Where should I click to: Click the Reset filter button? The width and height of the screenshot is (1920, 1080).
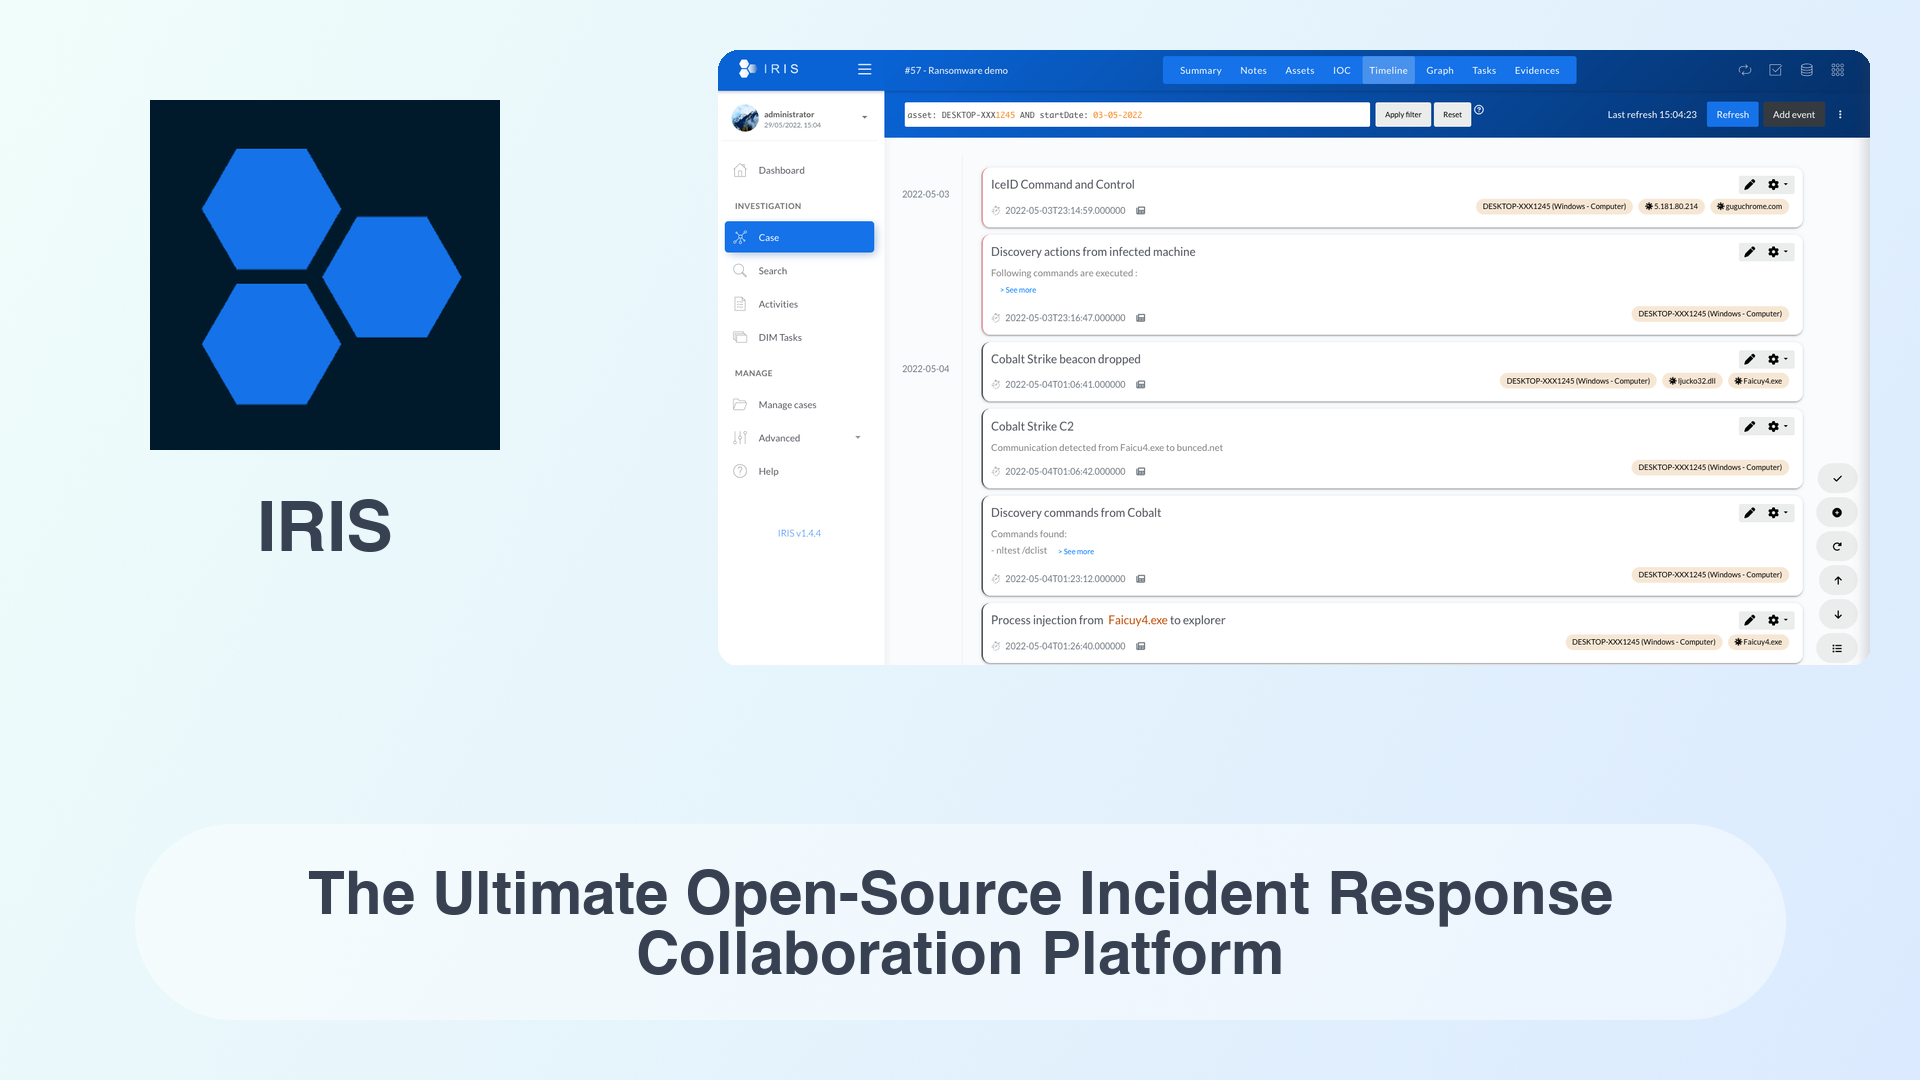1452,113
